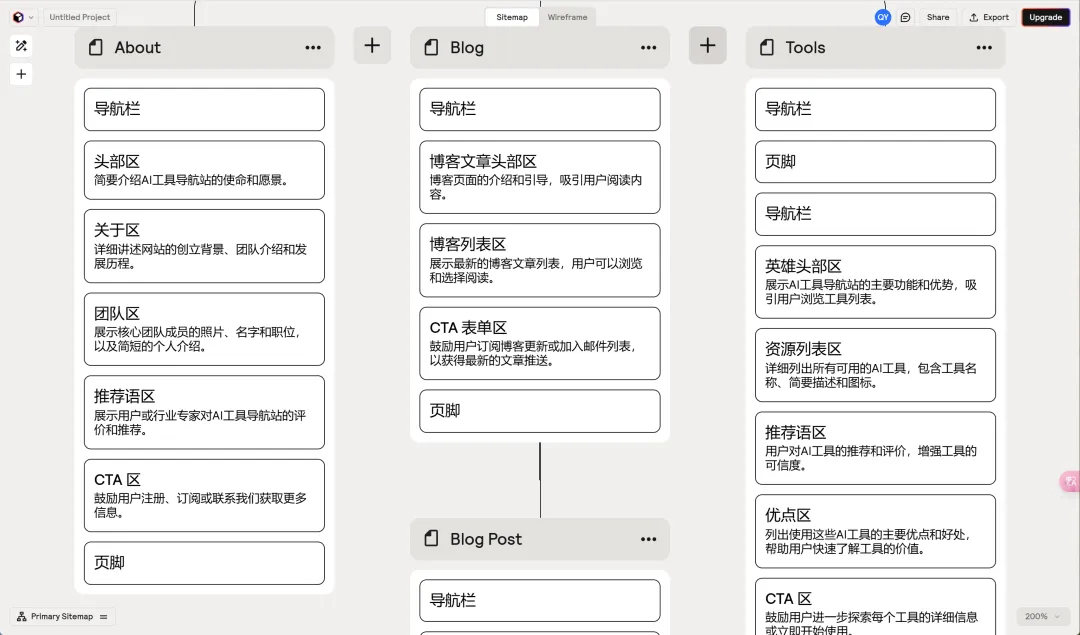Select 导航栏 section in About page
The height and width of the screenshot is (635, 1080).
click(205, 110)
